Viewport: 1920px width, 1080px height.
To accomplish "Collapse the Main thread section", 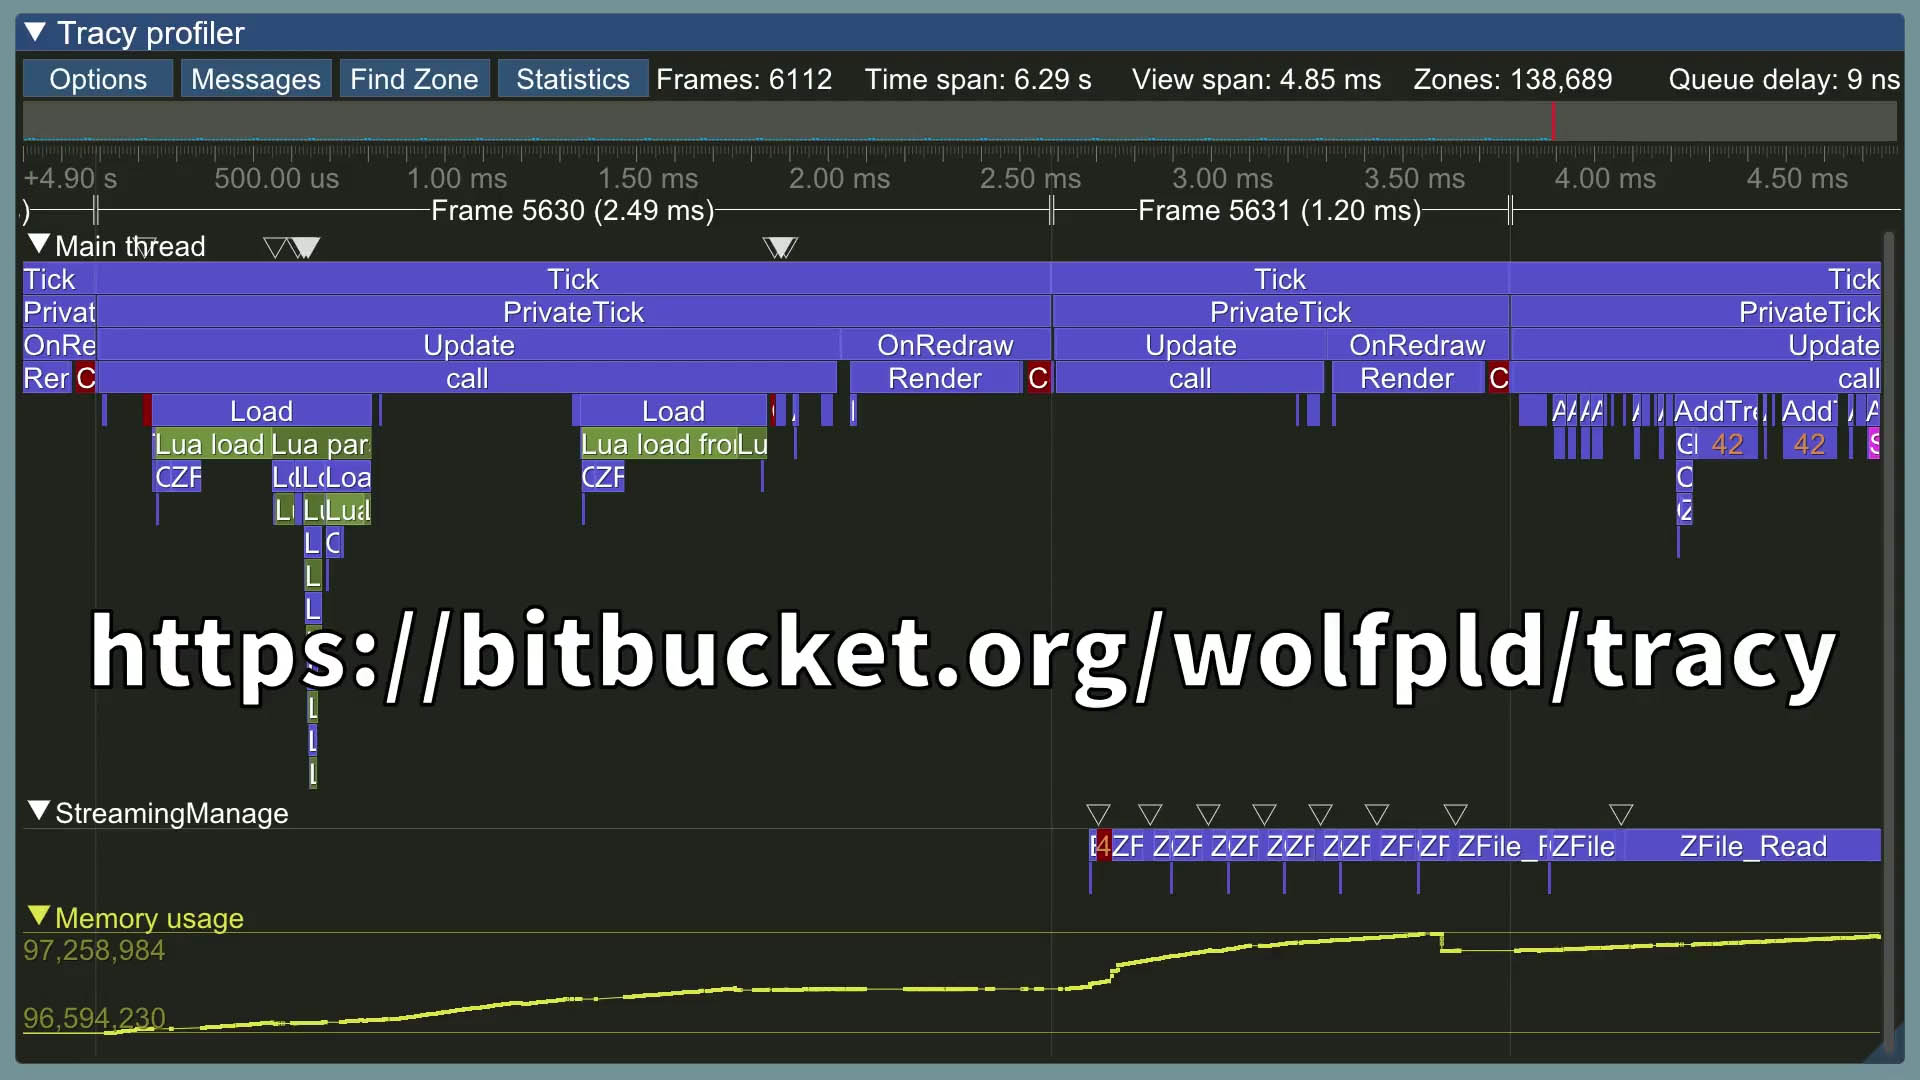I will [39, 244].
